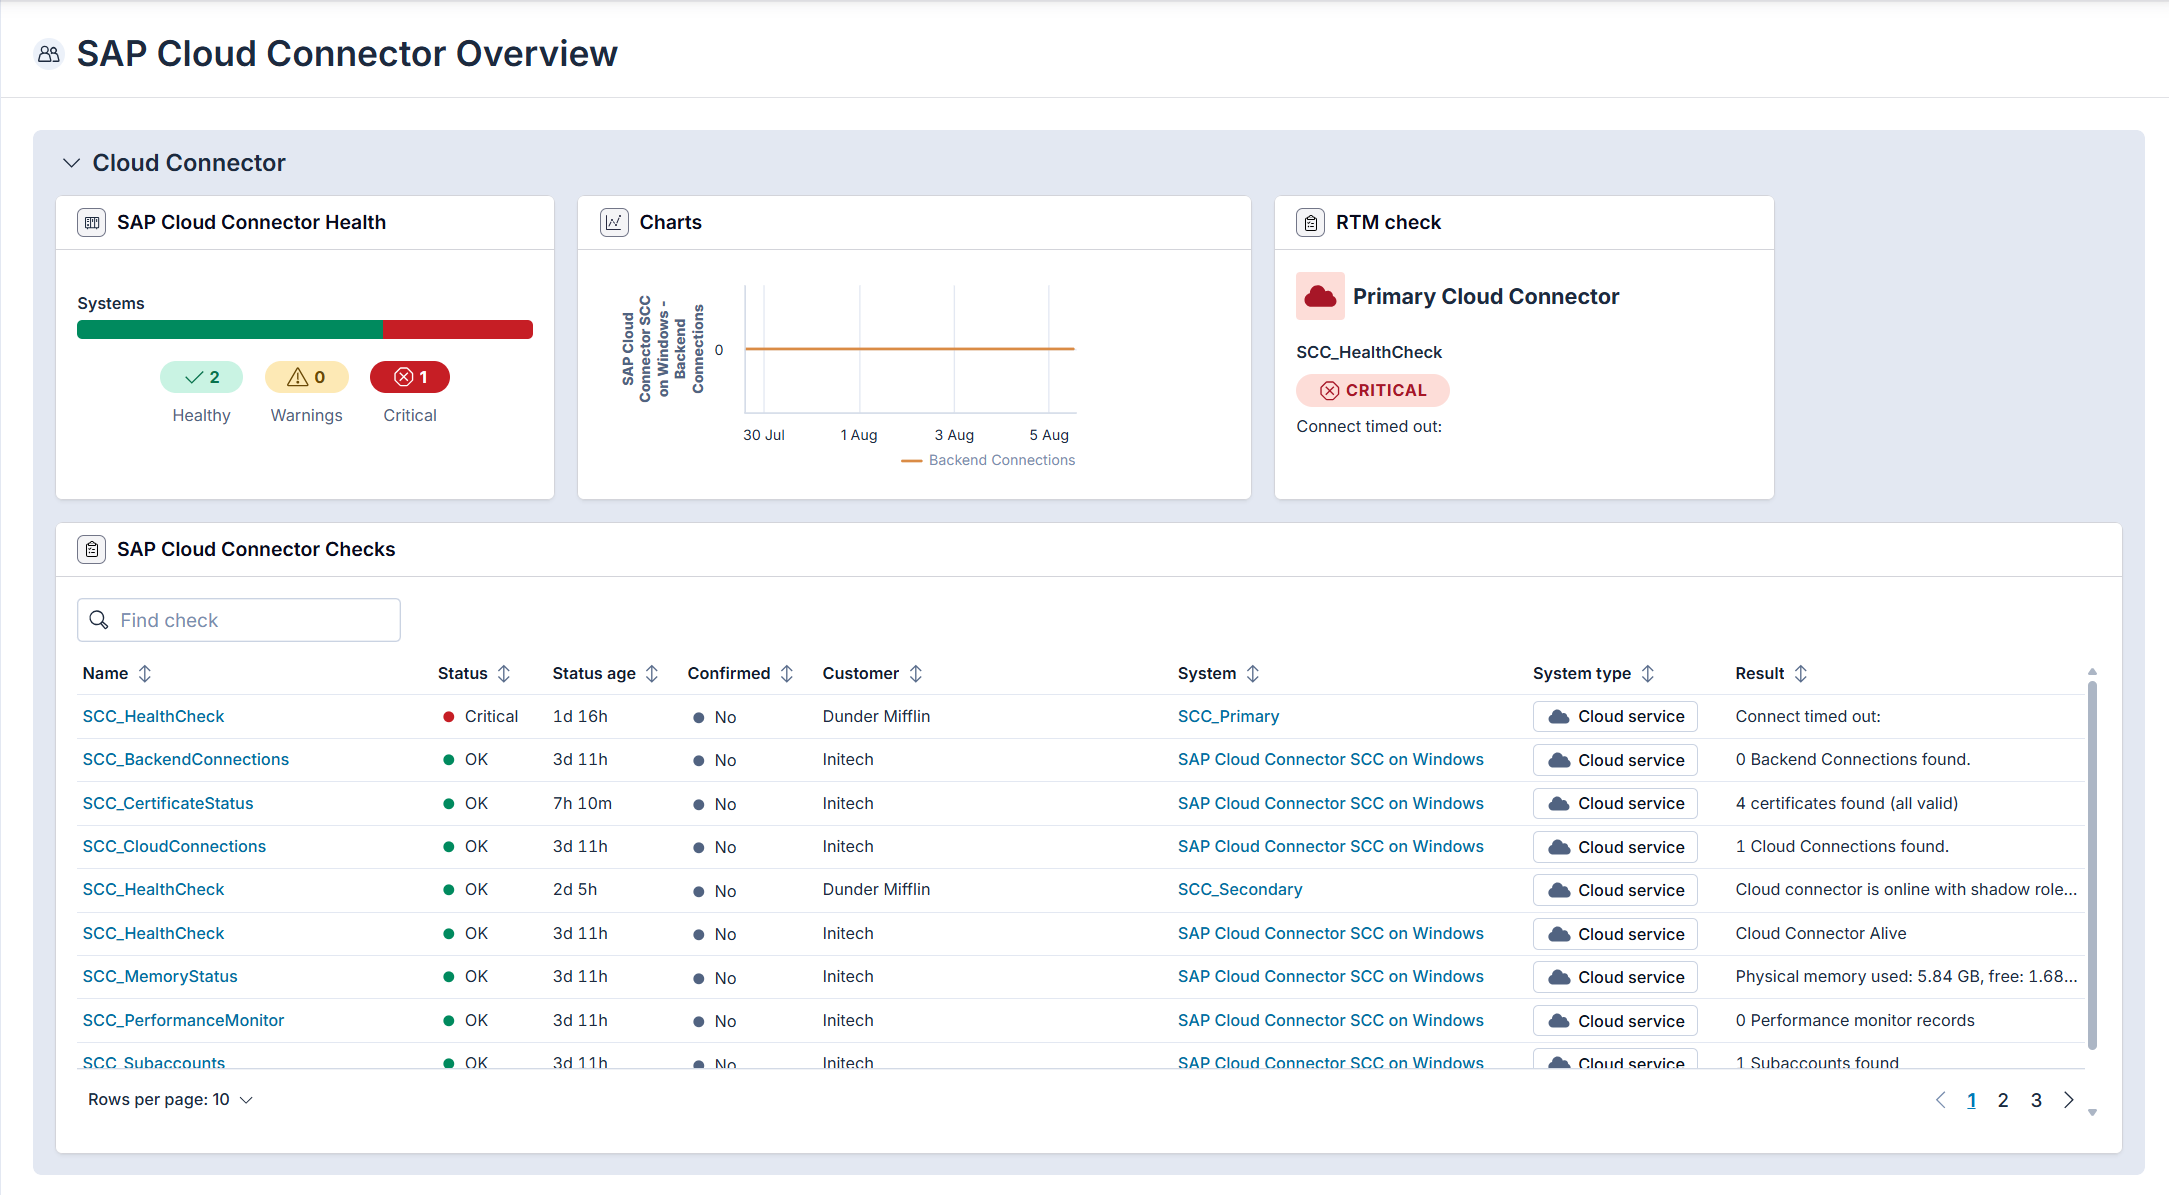Click 'Connect timed out:' in RTM check
The width and height of the screenshot is (2169, 1195).
[1369, 426]
